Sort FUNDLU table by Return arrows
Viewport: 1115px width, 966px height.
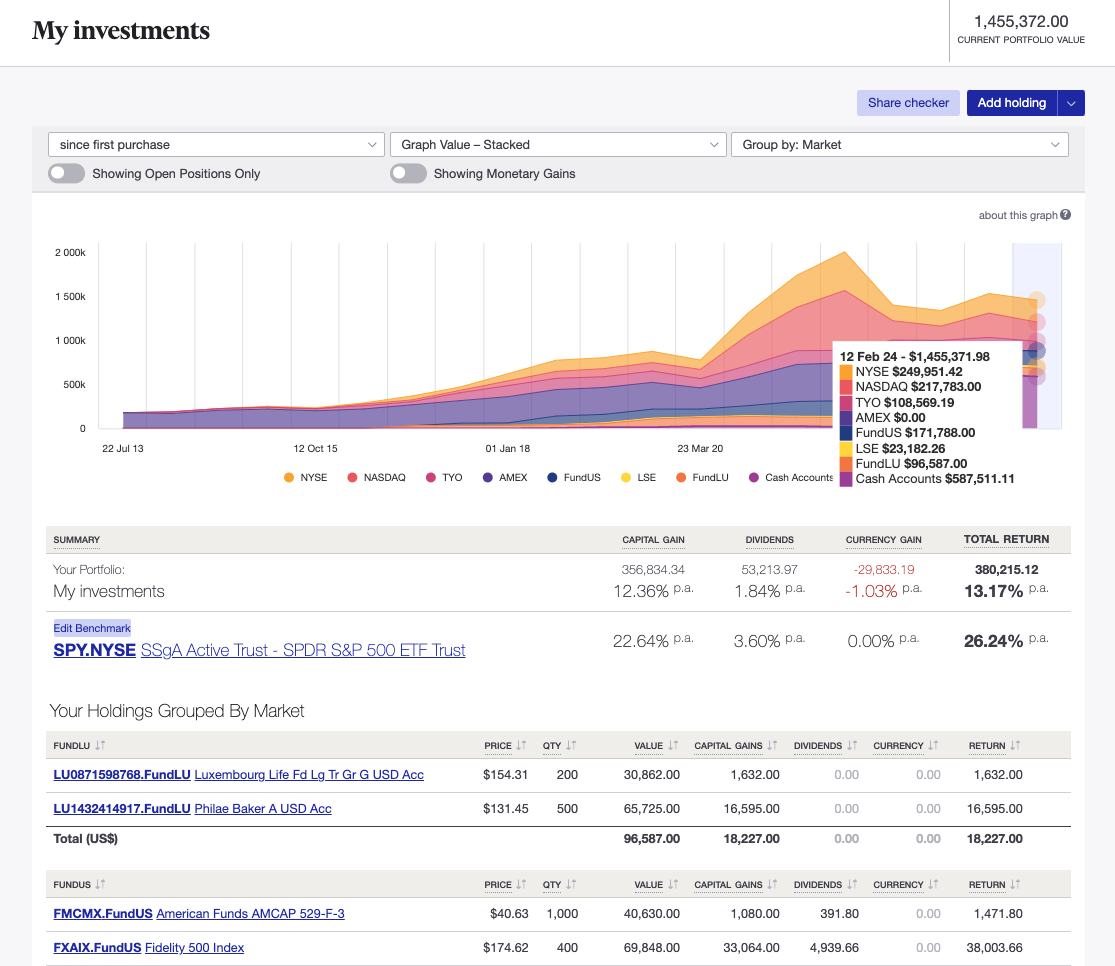(x=1015, y=745)
